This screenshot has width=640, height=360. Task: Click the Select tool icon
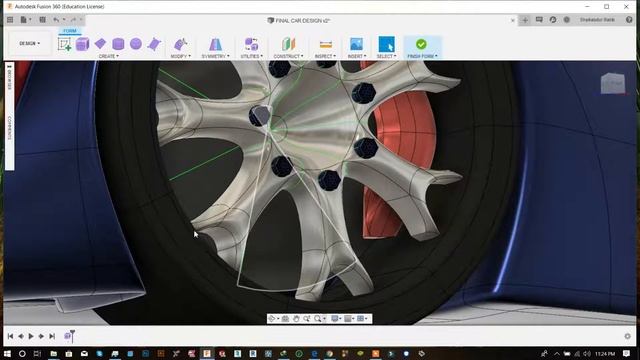[x=387, y=44]
